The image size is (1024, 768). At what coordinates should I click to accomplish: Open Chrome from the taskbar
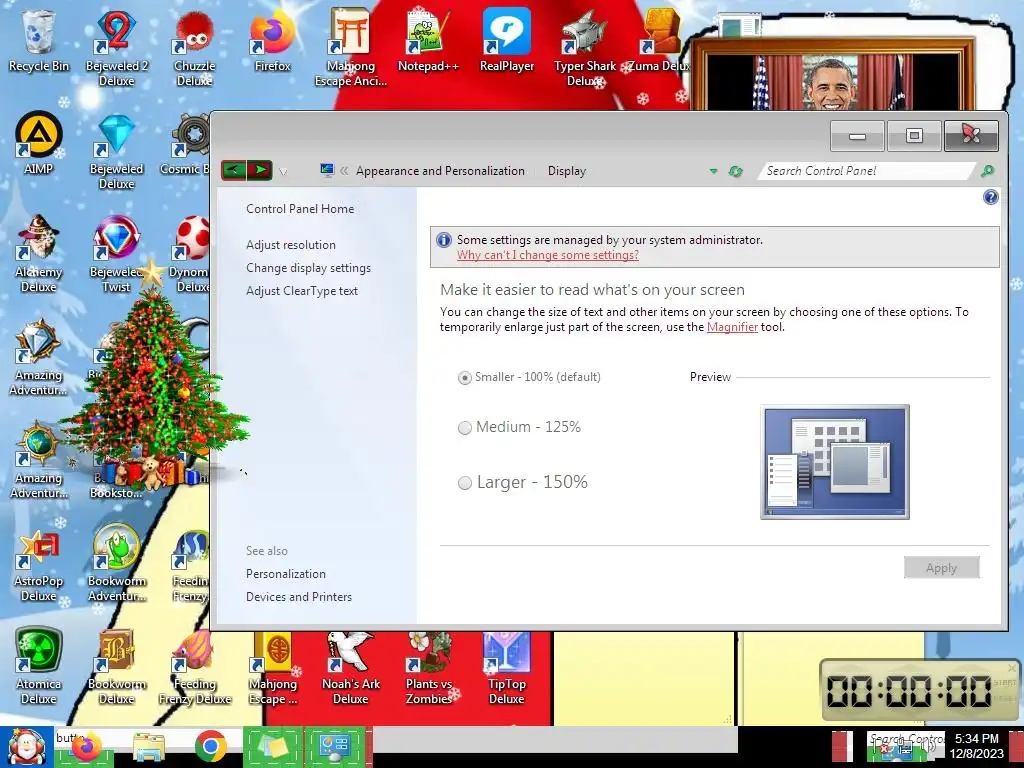210,746
